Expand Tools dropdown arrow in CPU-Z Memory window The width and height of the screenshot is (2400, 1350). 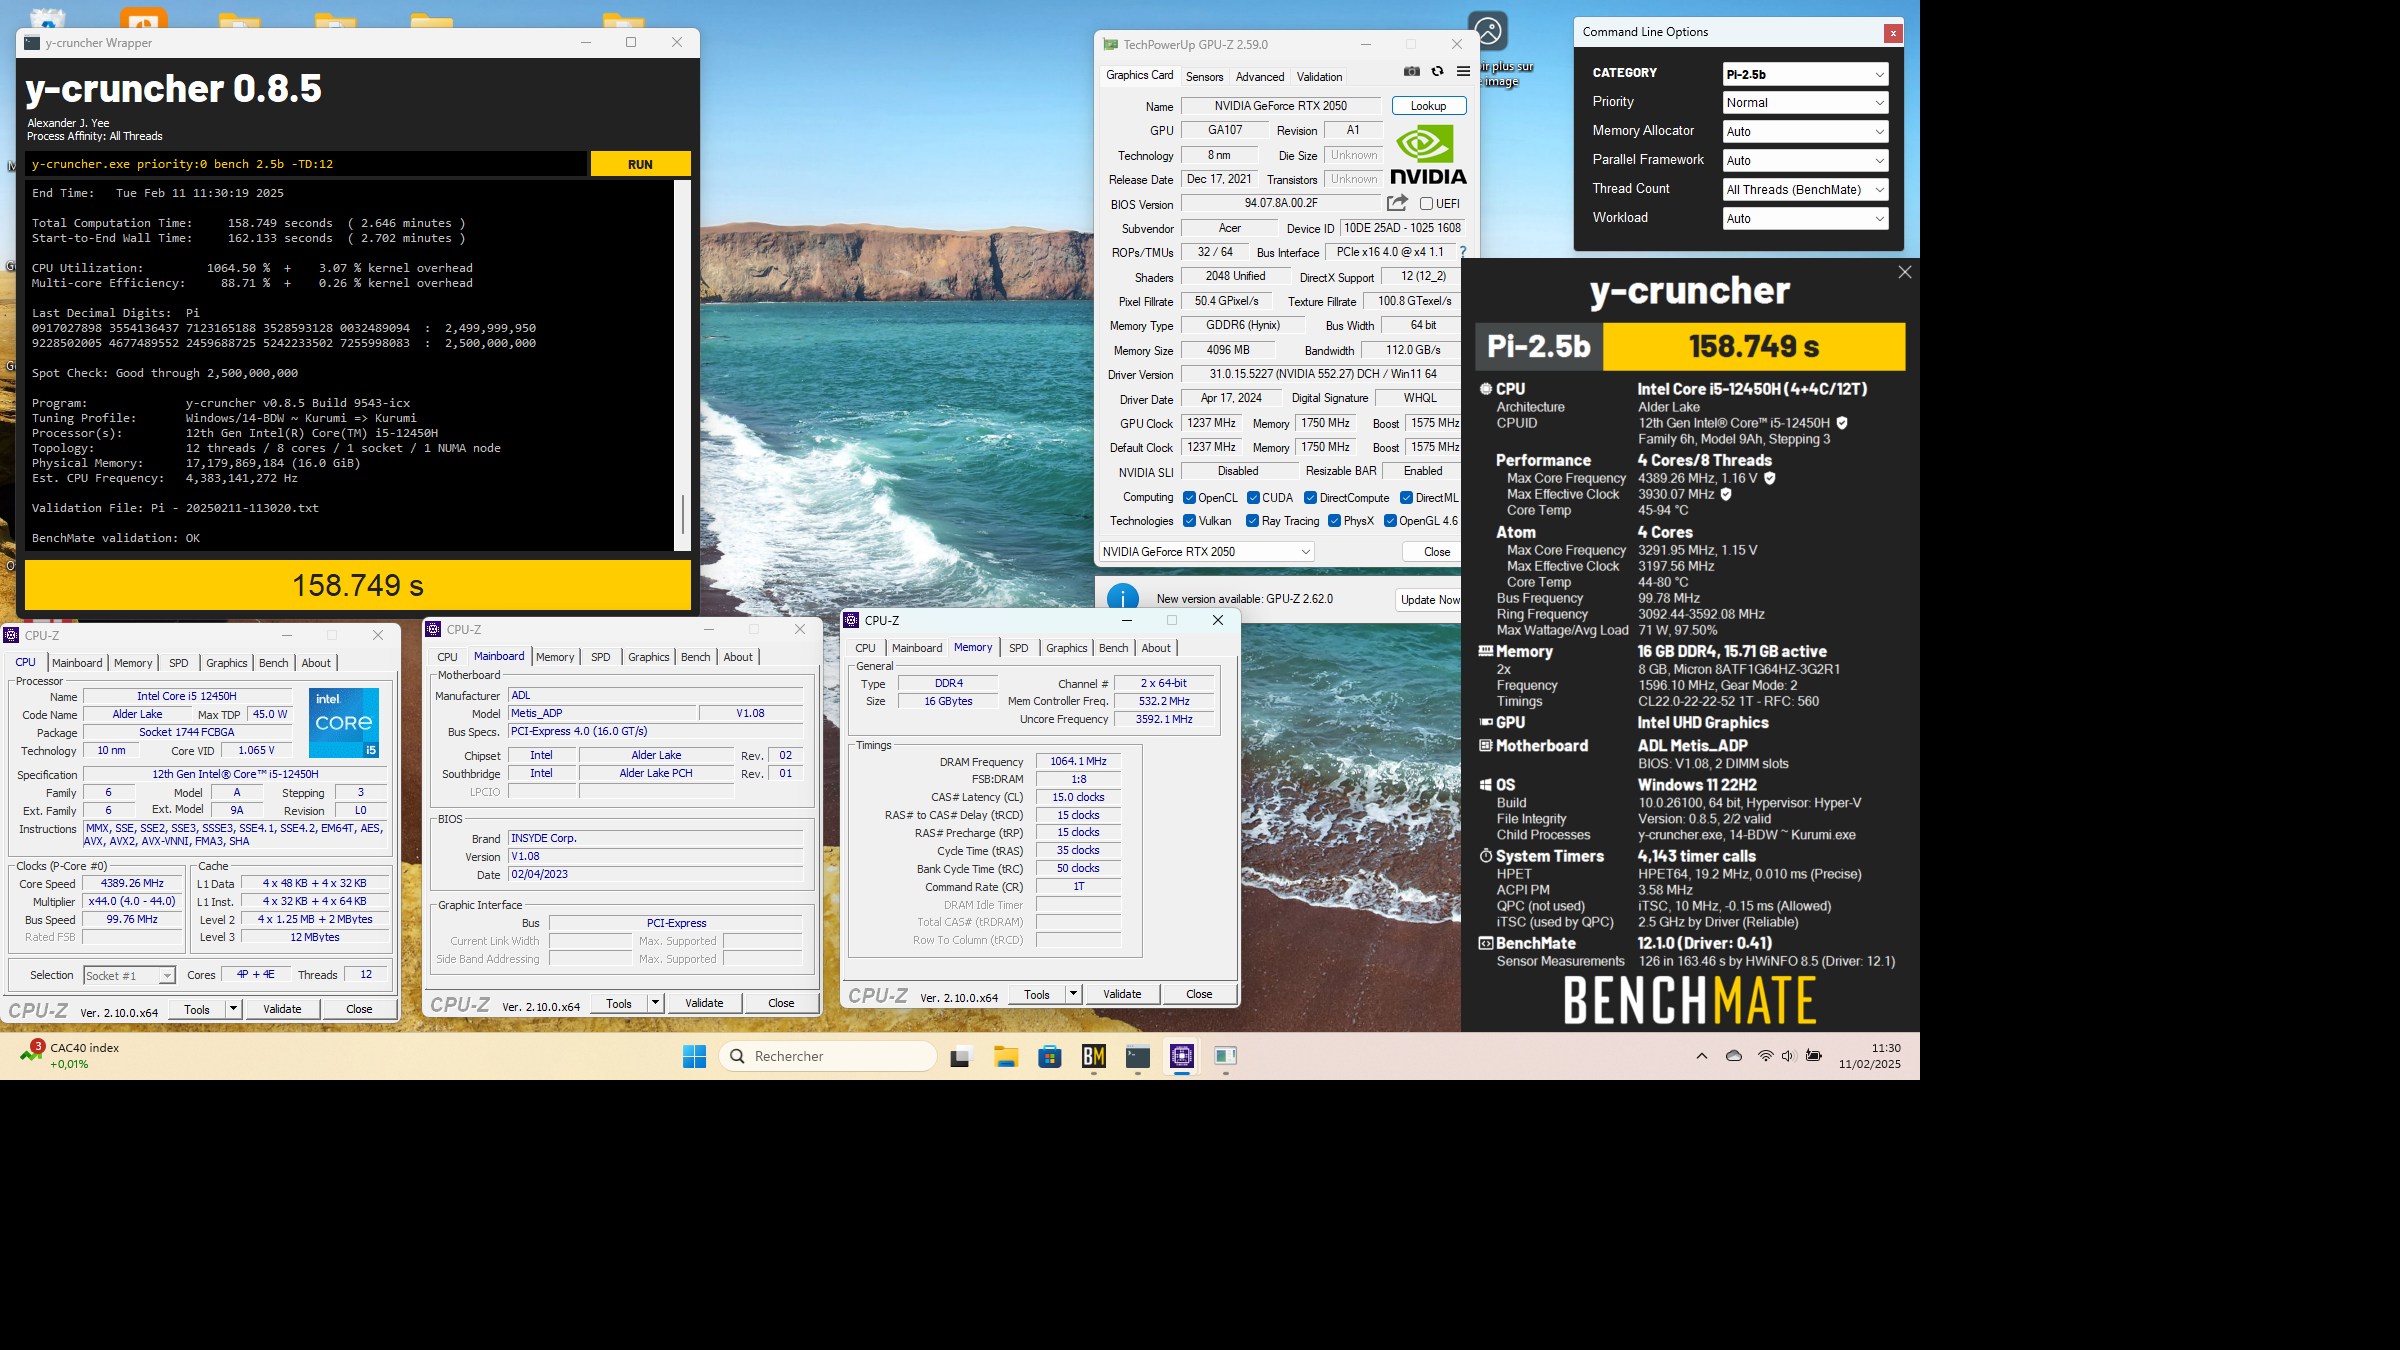click(1073, 994)
